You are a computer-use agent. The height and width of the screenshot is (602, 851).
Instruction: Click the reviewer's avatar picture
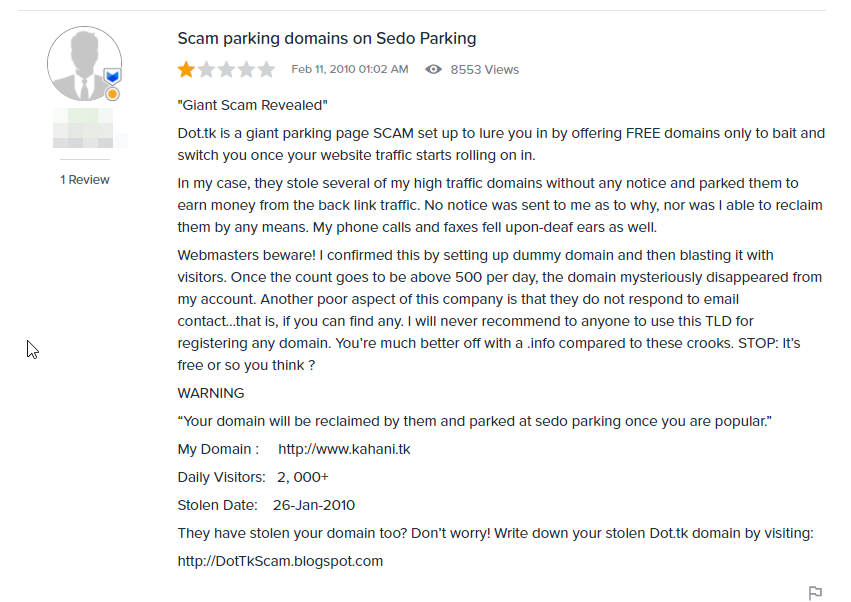84,63
